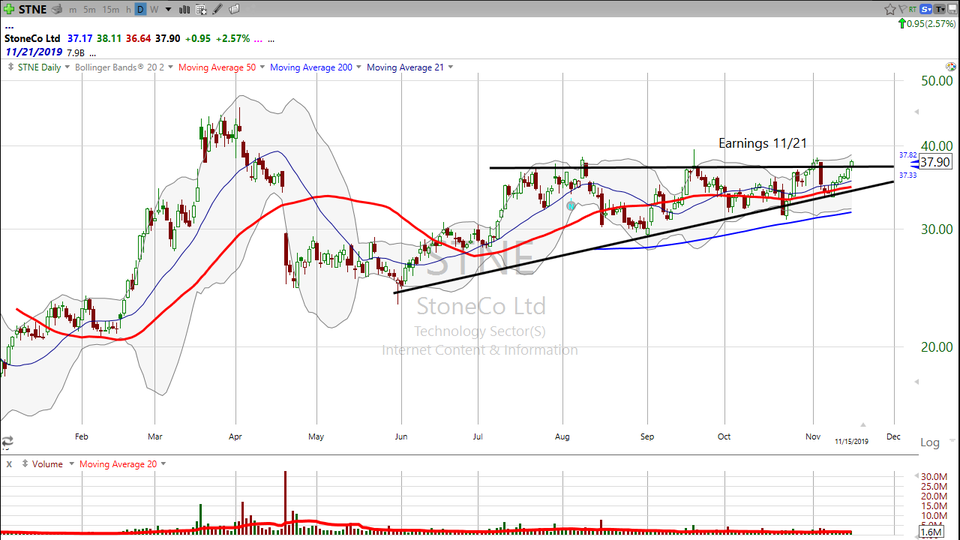Image resolution: width=960 pixels, height=540 pixels.
Task: Click the Nov label on time axis
Action: [x=812, y=437]
